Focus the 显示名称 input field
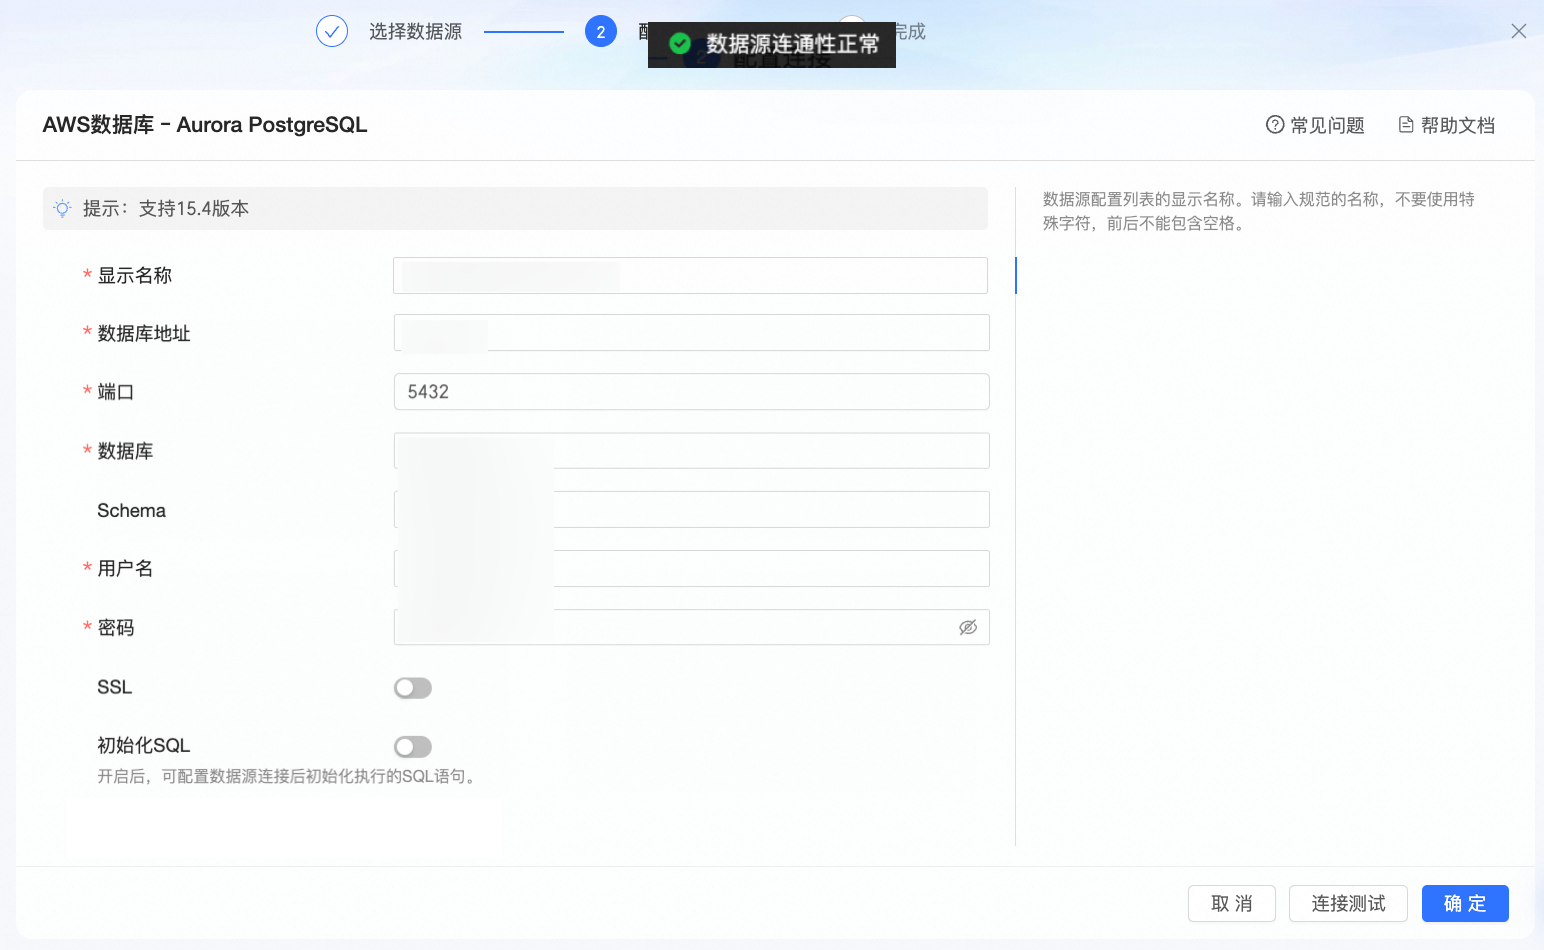The height and width of the screenshot is (950, 1544). pos(690,275)
